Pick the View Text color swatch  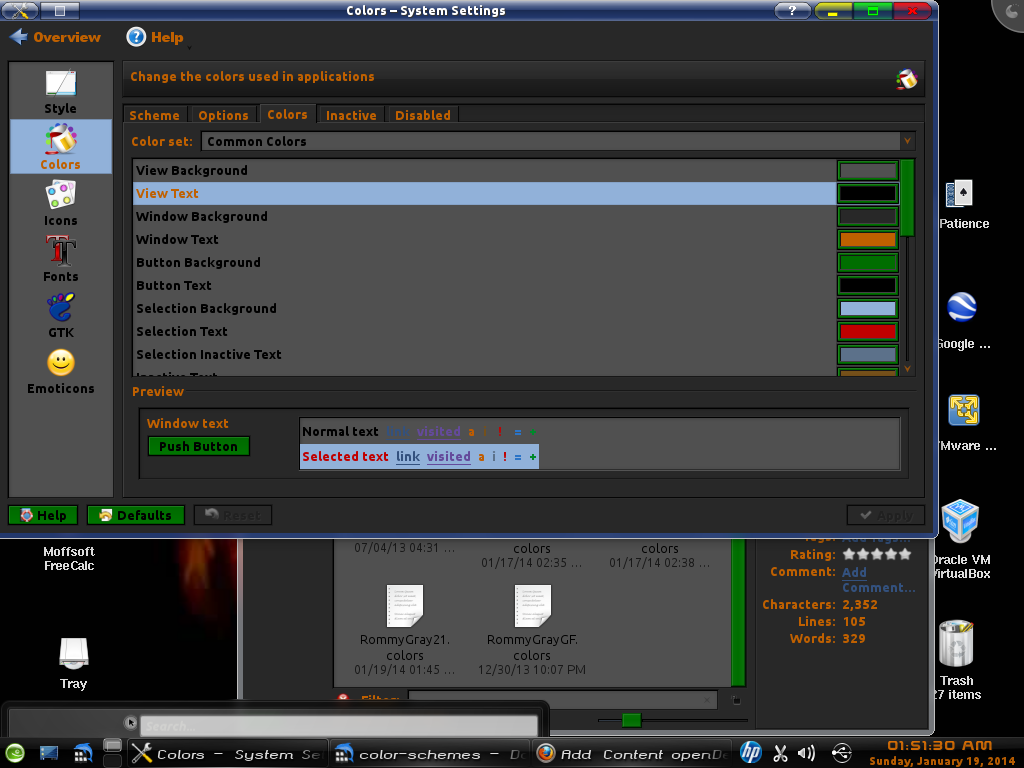pos(867,193)
